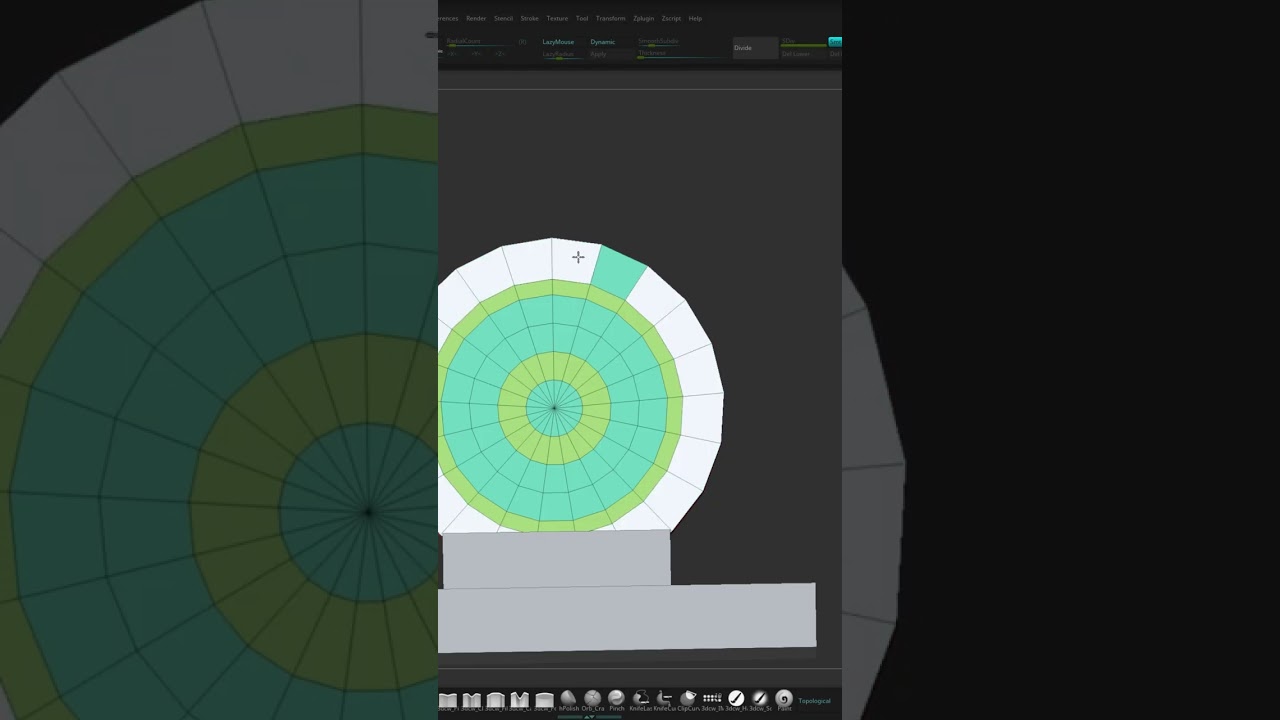Open the Tool menu
Screen dimensions: 1280x720
(x=582, y=18)
